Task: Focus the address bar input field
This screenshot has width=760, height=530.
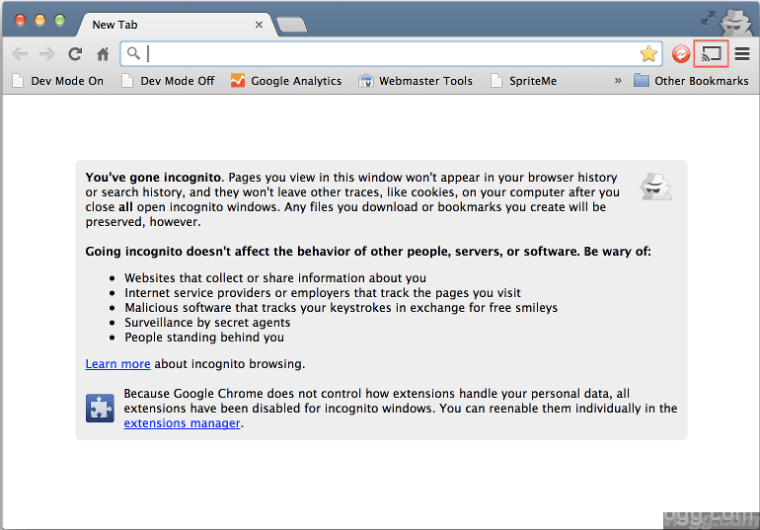Action: point(390,53)
